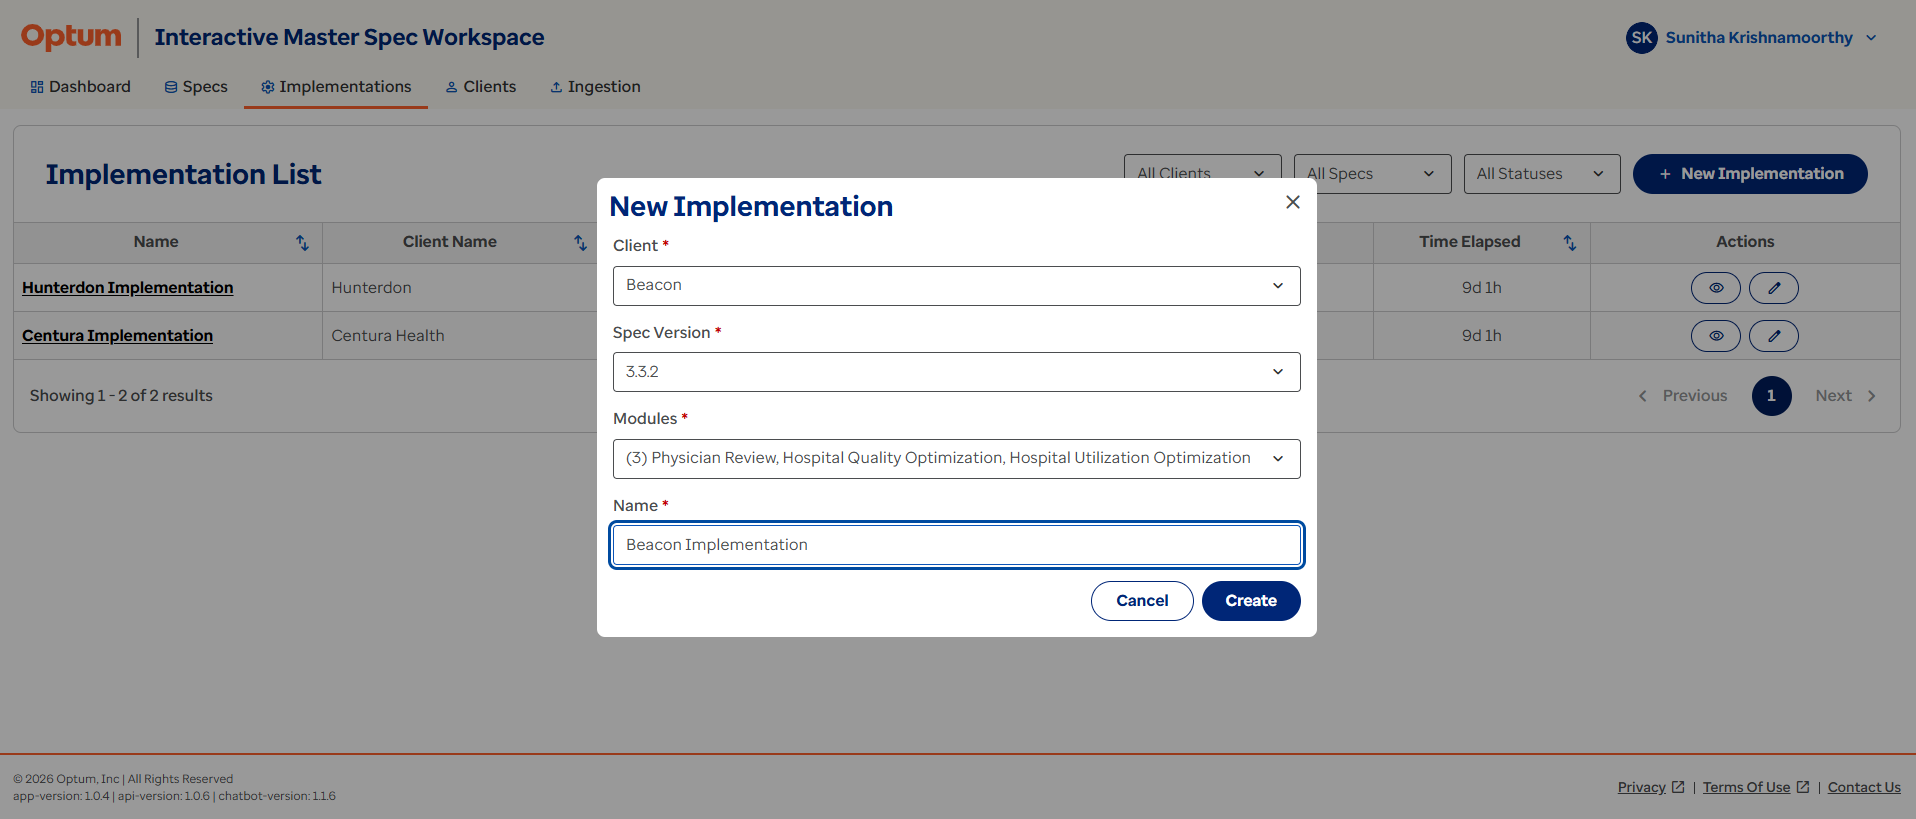Go to the Previous results page
This screenshot has height=819, width=1916.
click(1683, 396)
